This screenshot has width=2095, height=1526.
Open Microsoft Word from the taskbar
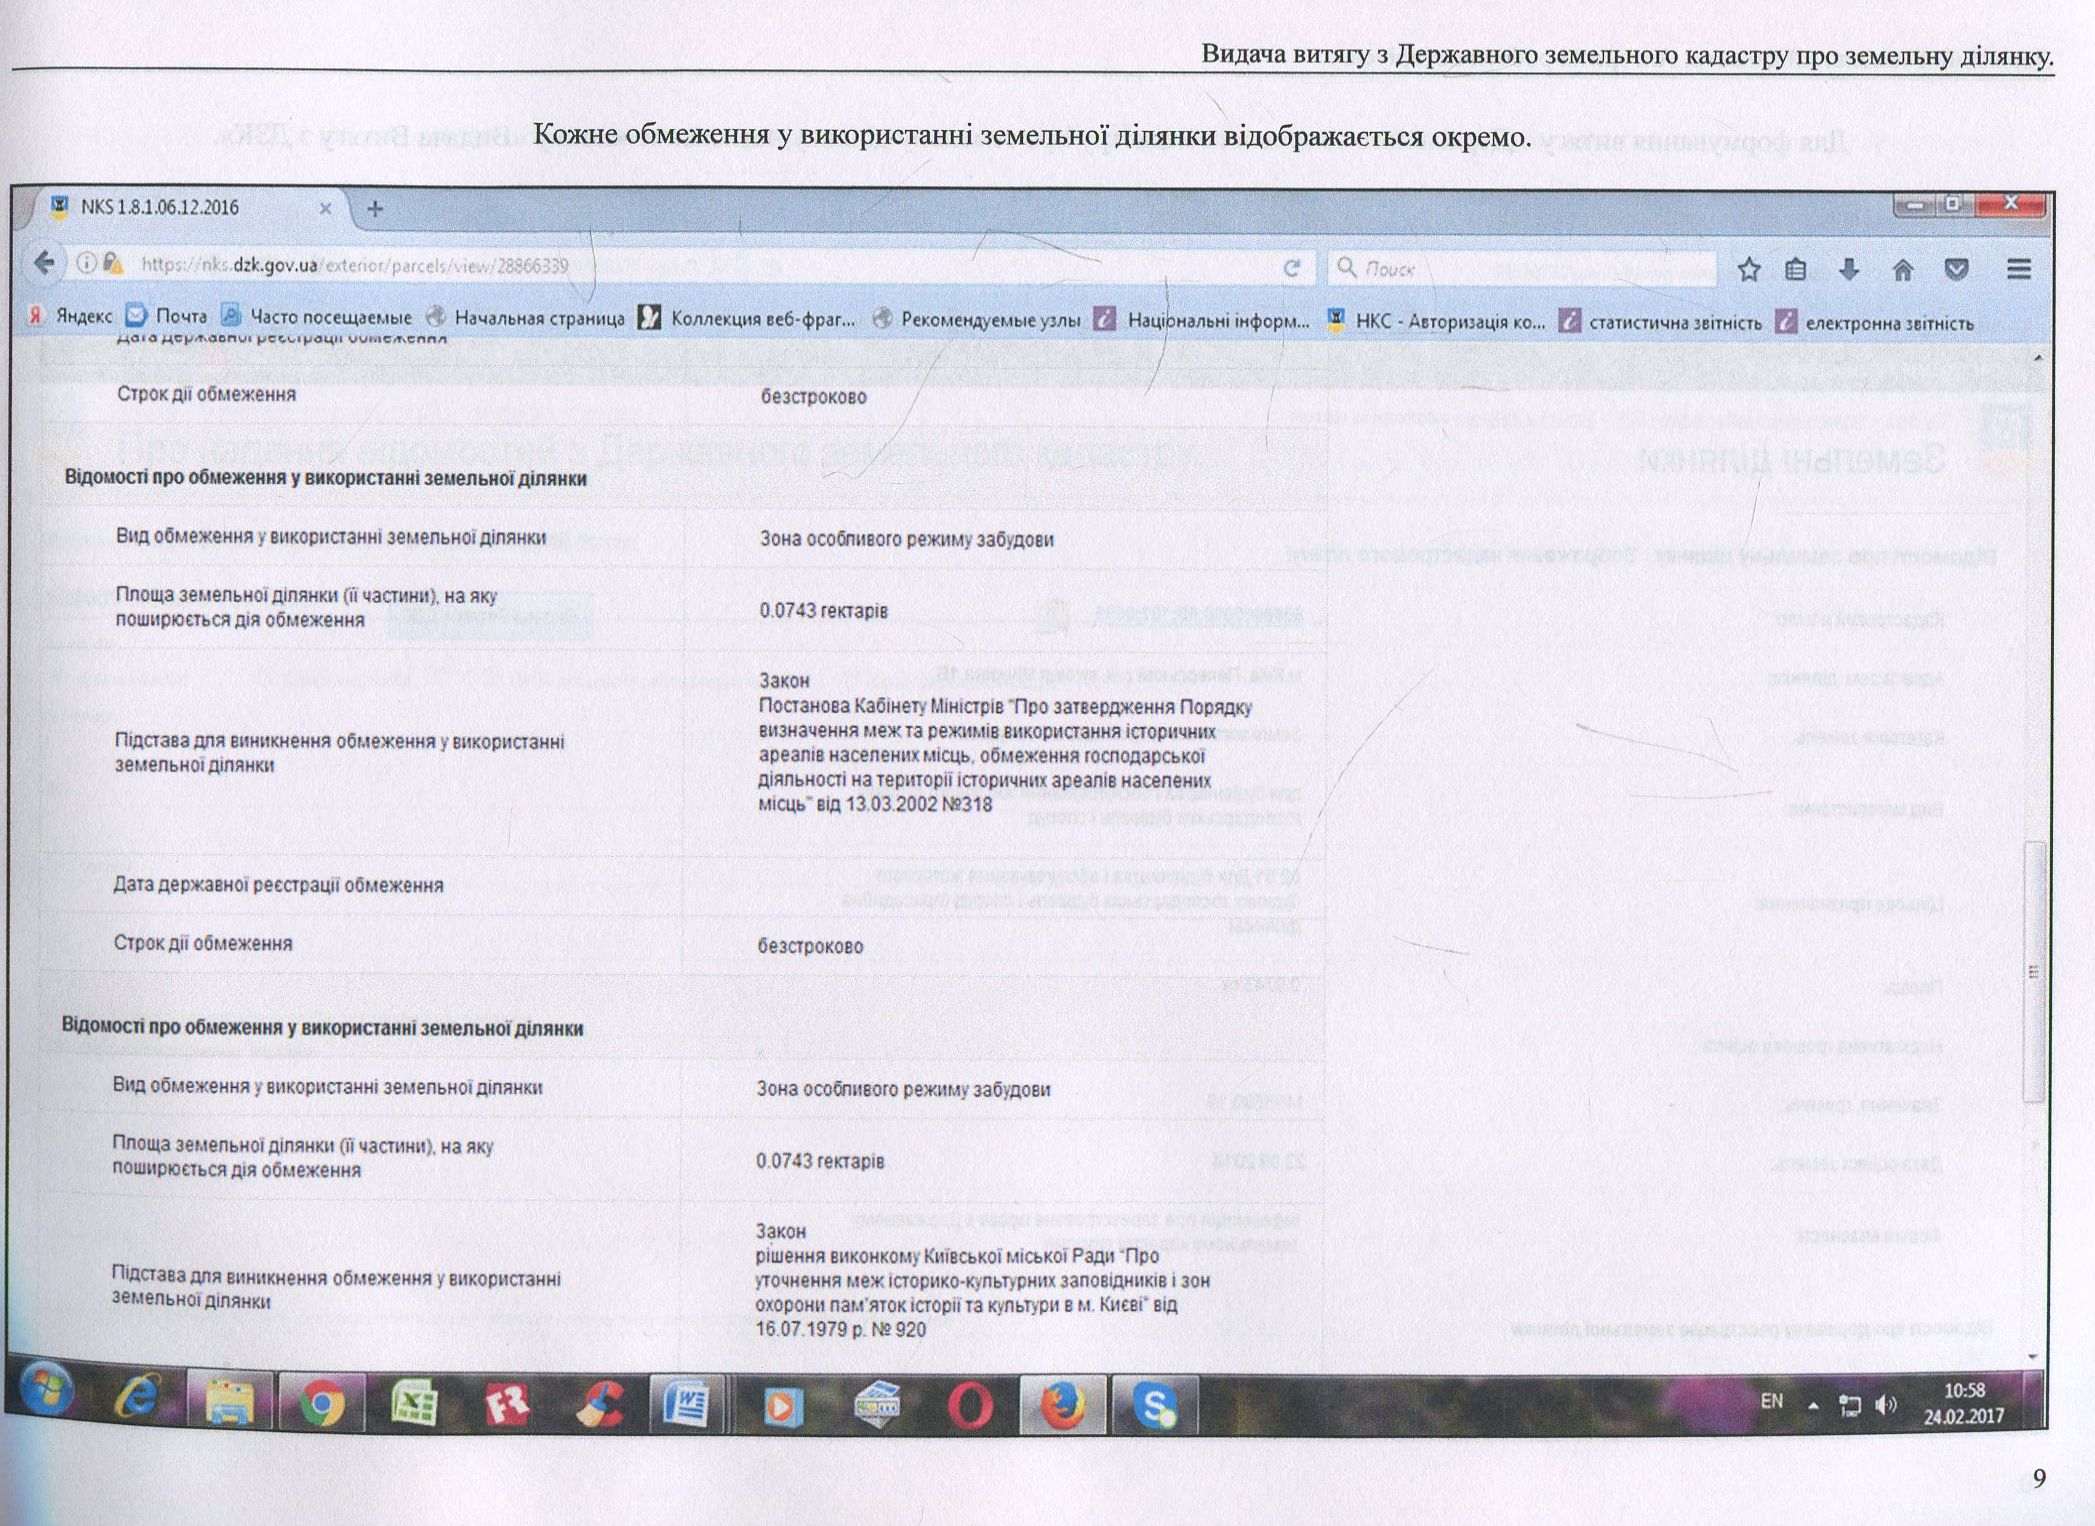686,1405
